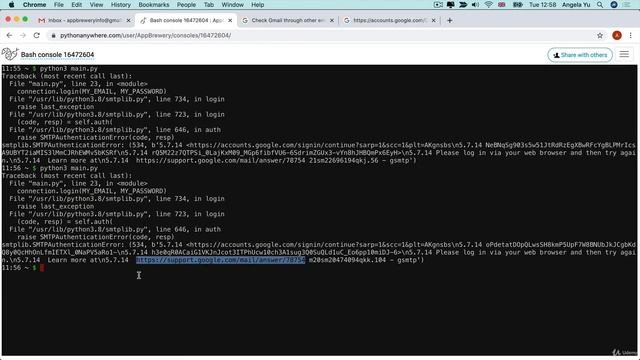Viewport: 640px width, 360px height.
Task: Close the accounts.google.com tab
Action: pyautogui.click(x=433, y=20)
